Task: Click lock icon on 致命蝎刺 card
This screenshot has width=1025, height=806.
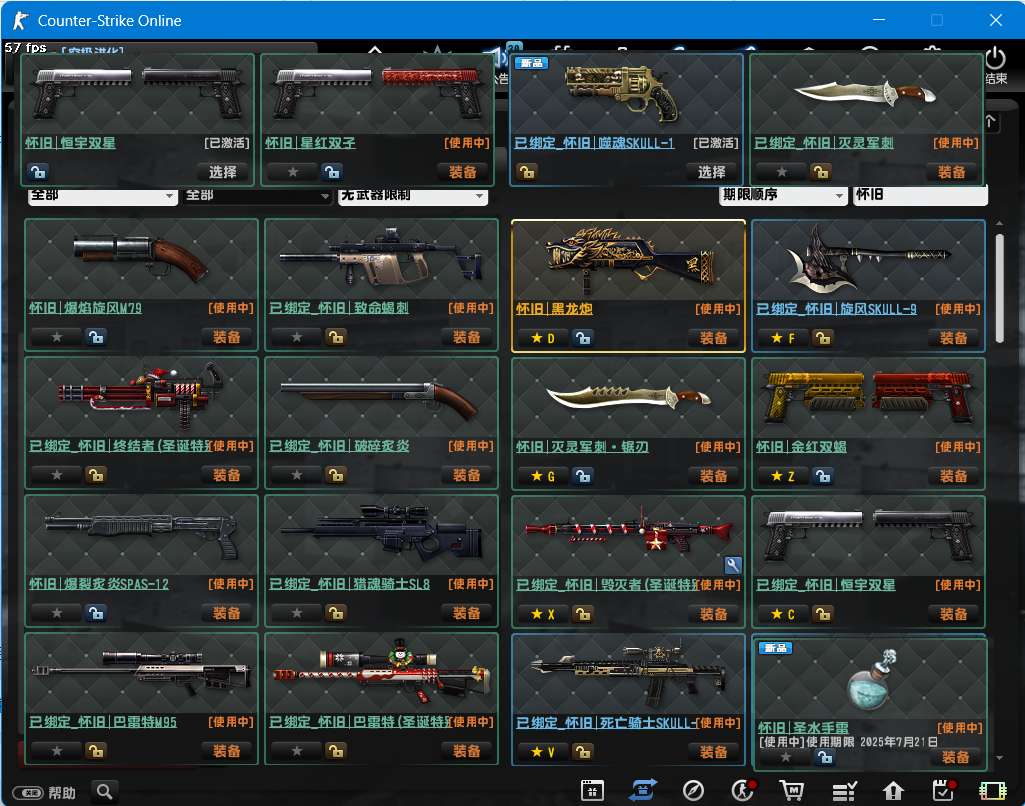Action: pos(336,337)
